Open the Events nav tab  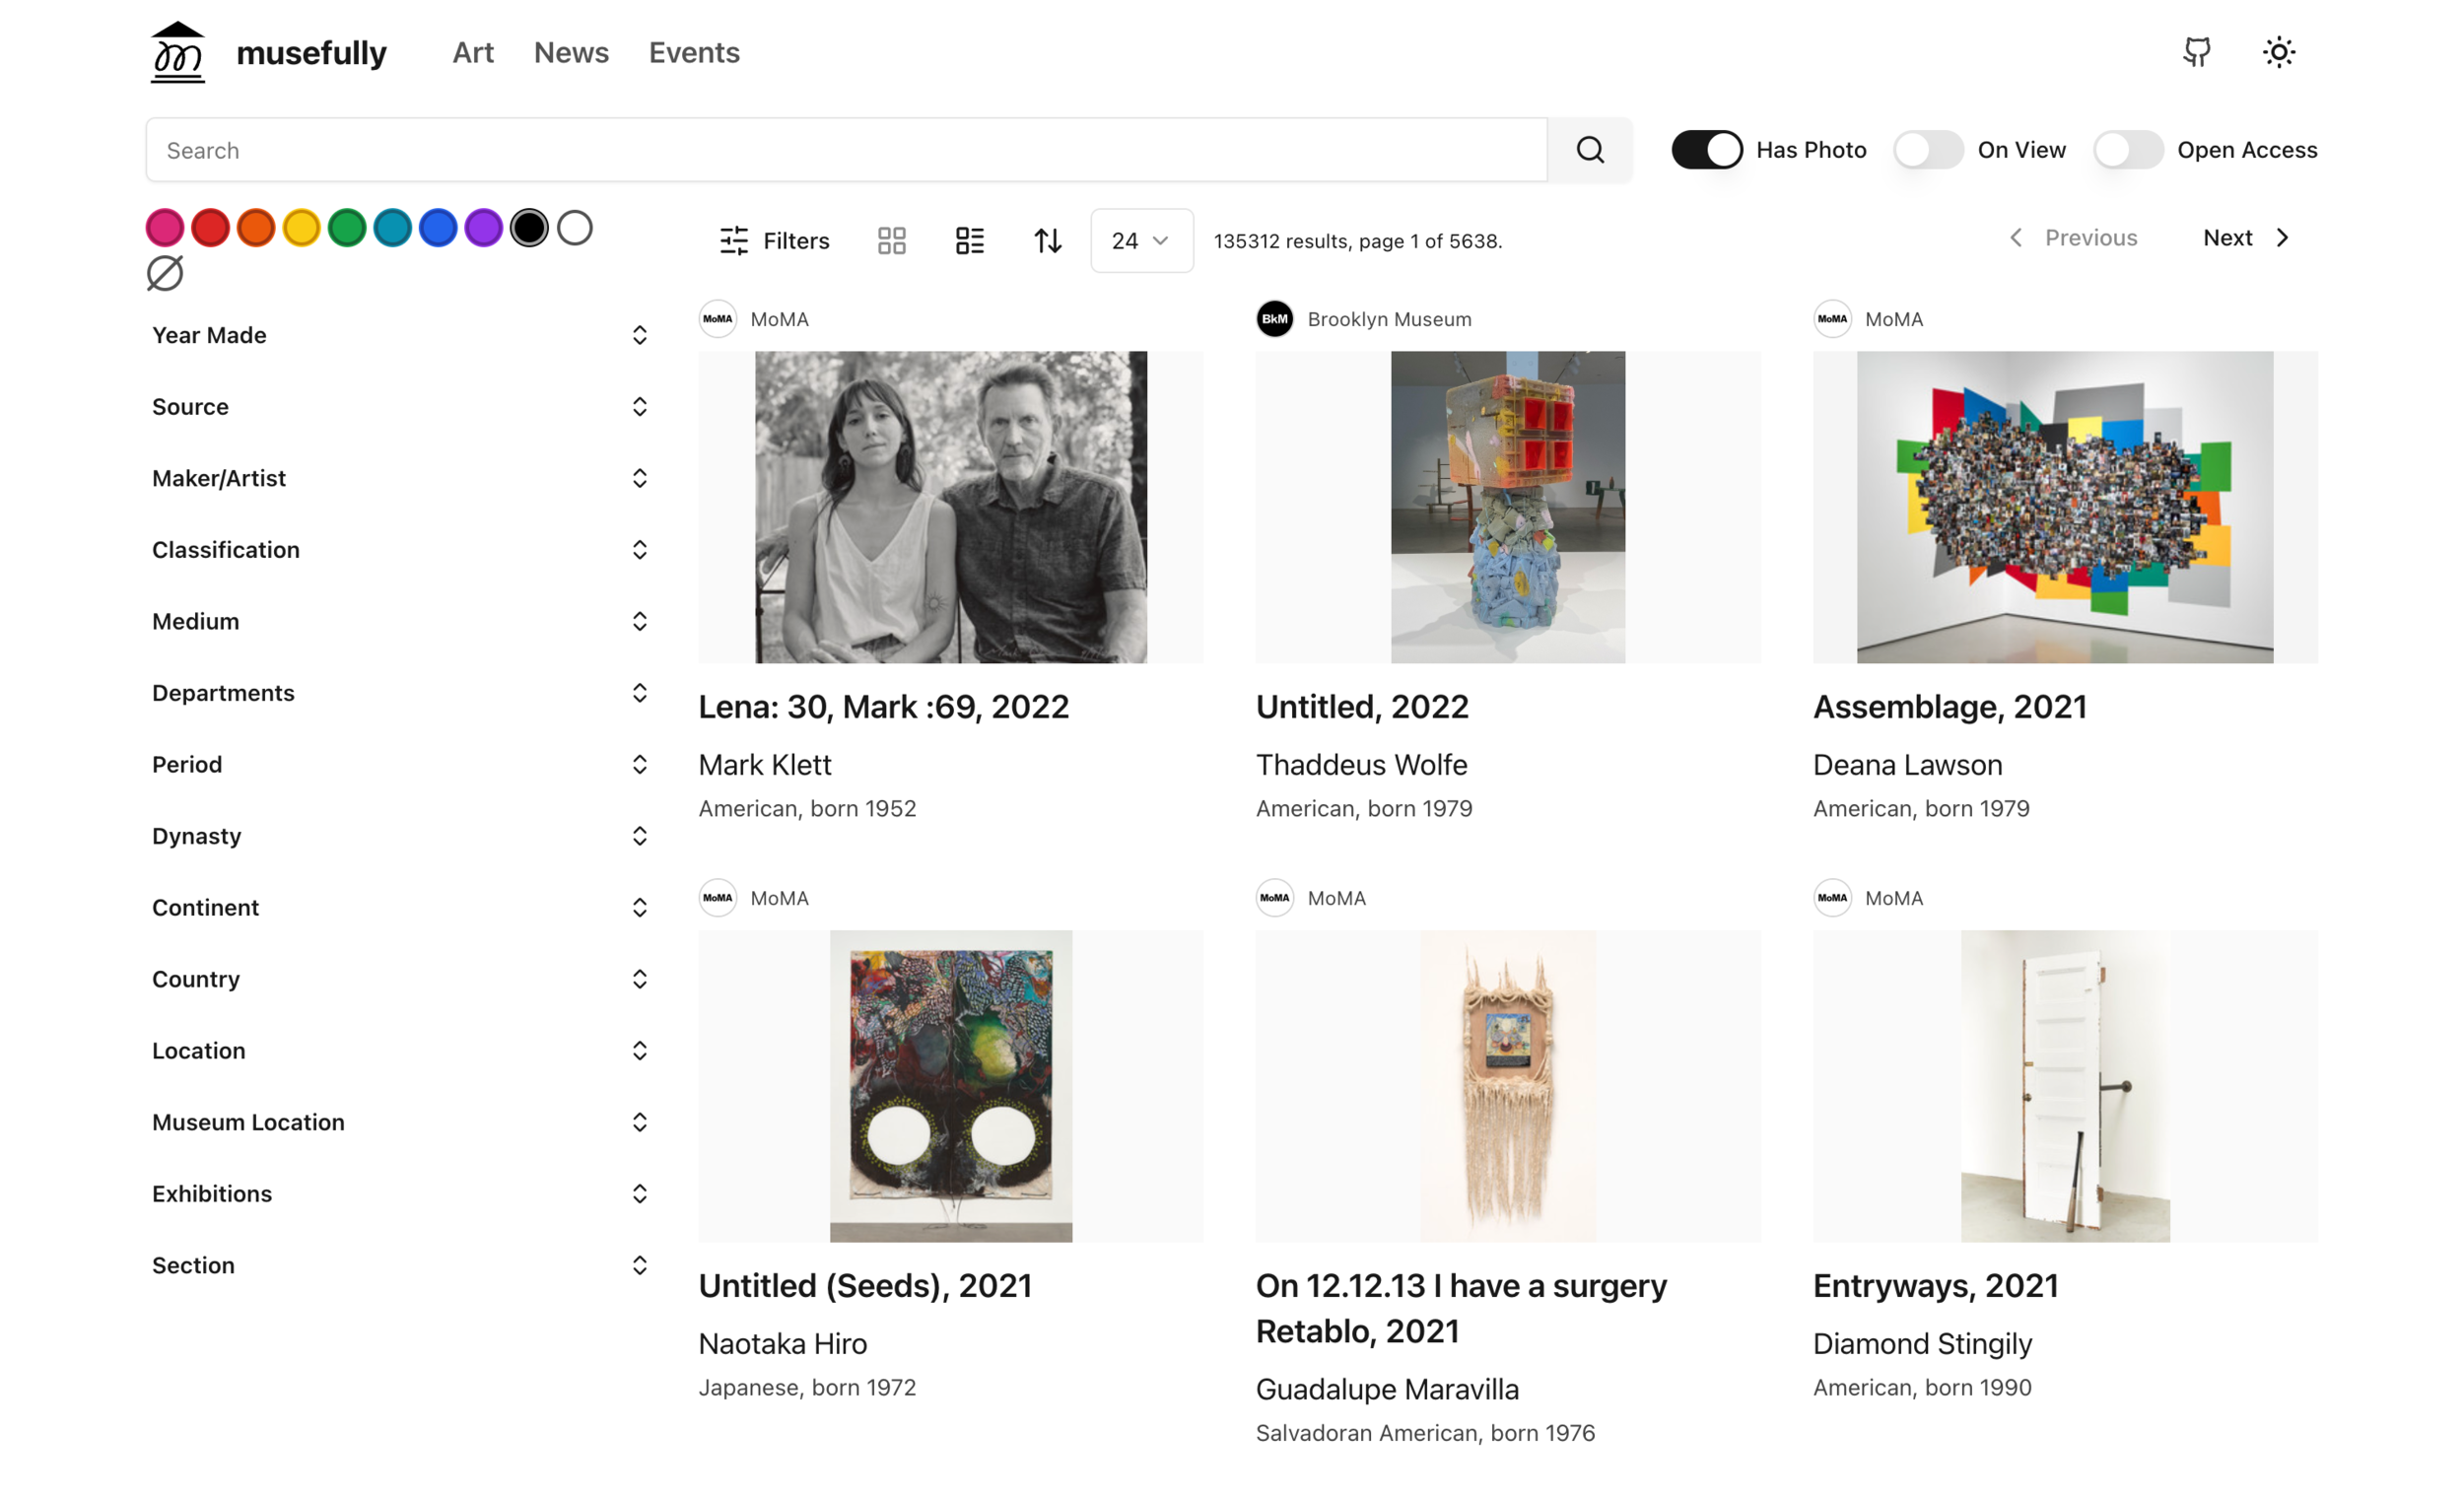coord(694,52)
